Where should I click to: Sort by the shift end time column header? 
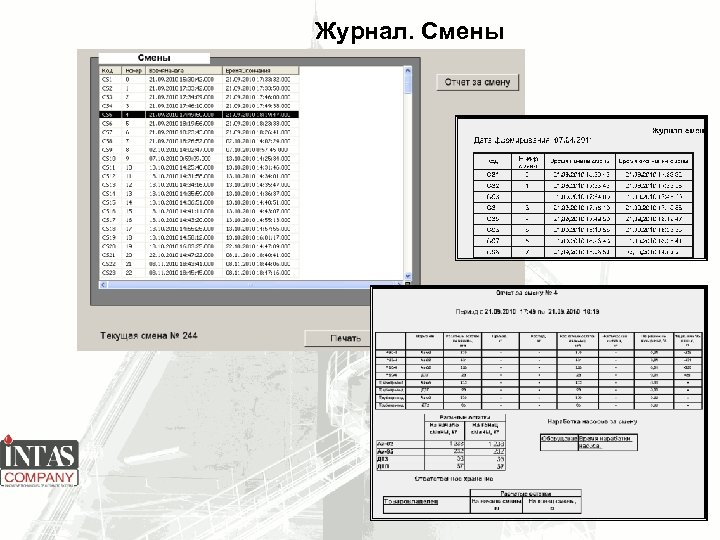pos(261,71)
